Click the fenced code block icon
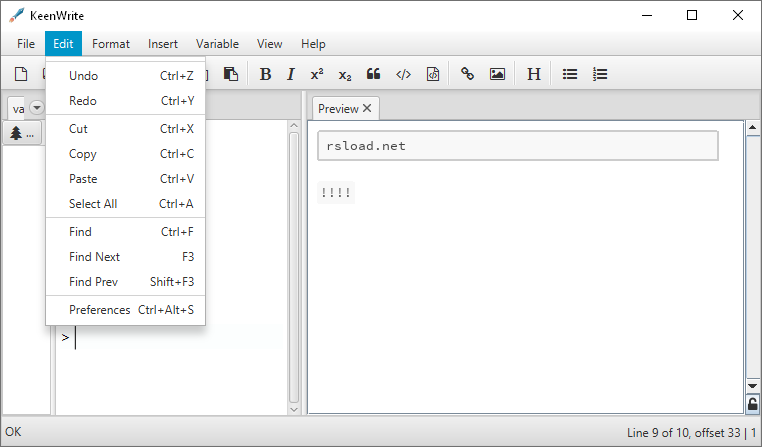Viewport: 762px width, 447px height. 433,74
